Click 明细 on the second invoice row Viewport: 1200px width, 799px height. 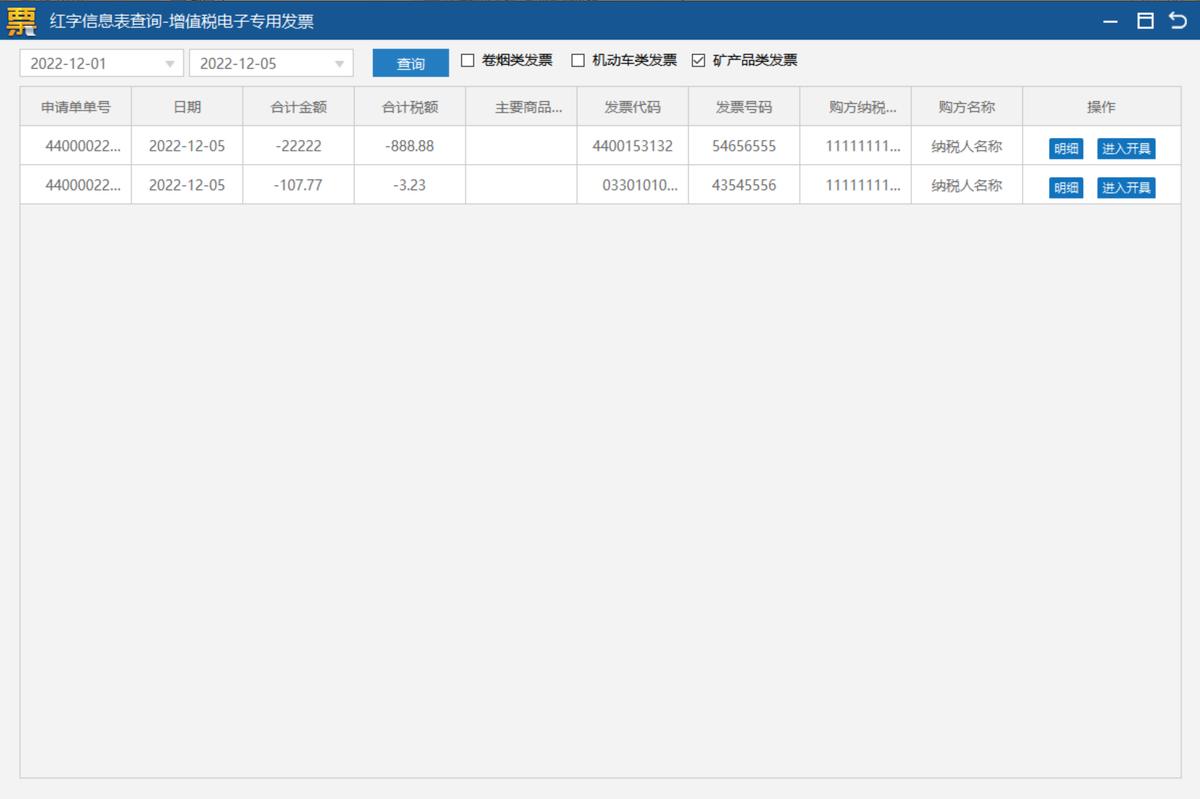(1065, 187)
